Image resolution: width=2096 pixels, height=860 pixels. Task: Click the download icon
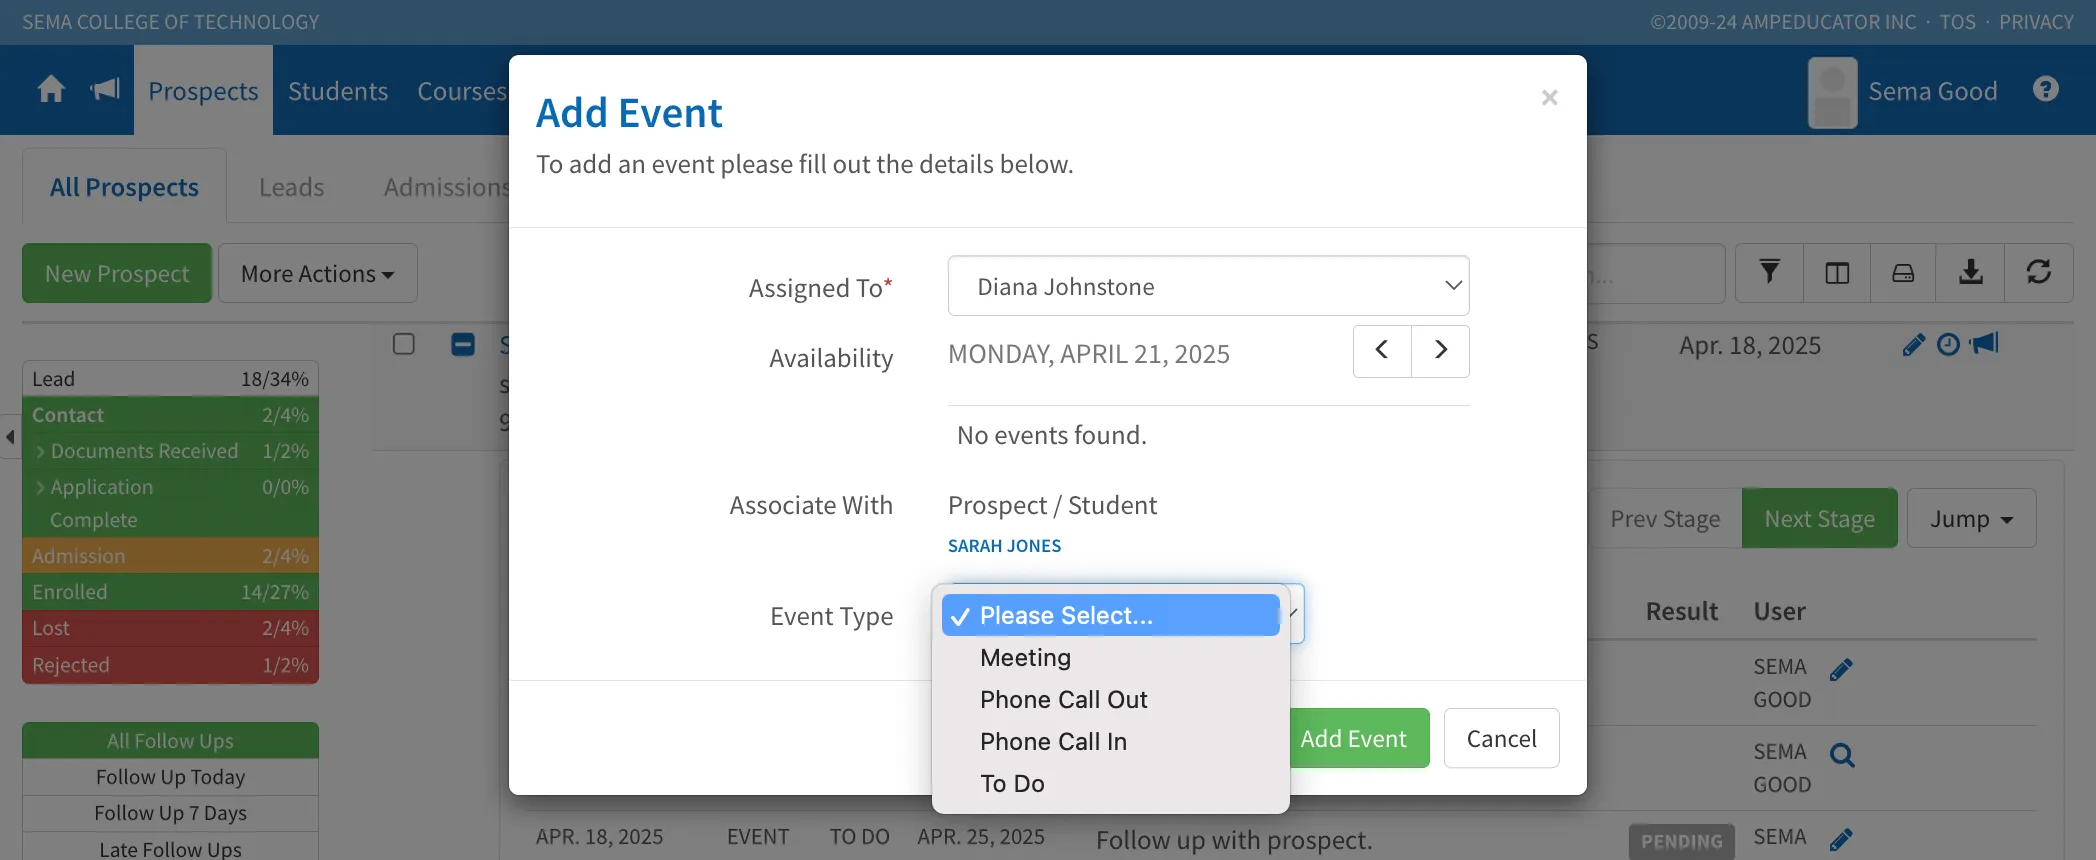pyautogui.click(x=1971, y=272)
